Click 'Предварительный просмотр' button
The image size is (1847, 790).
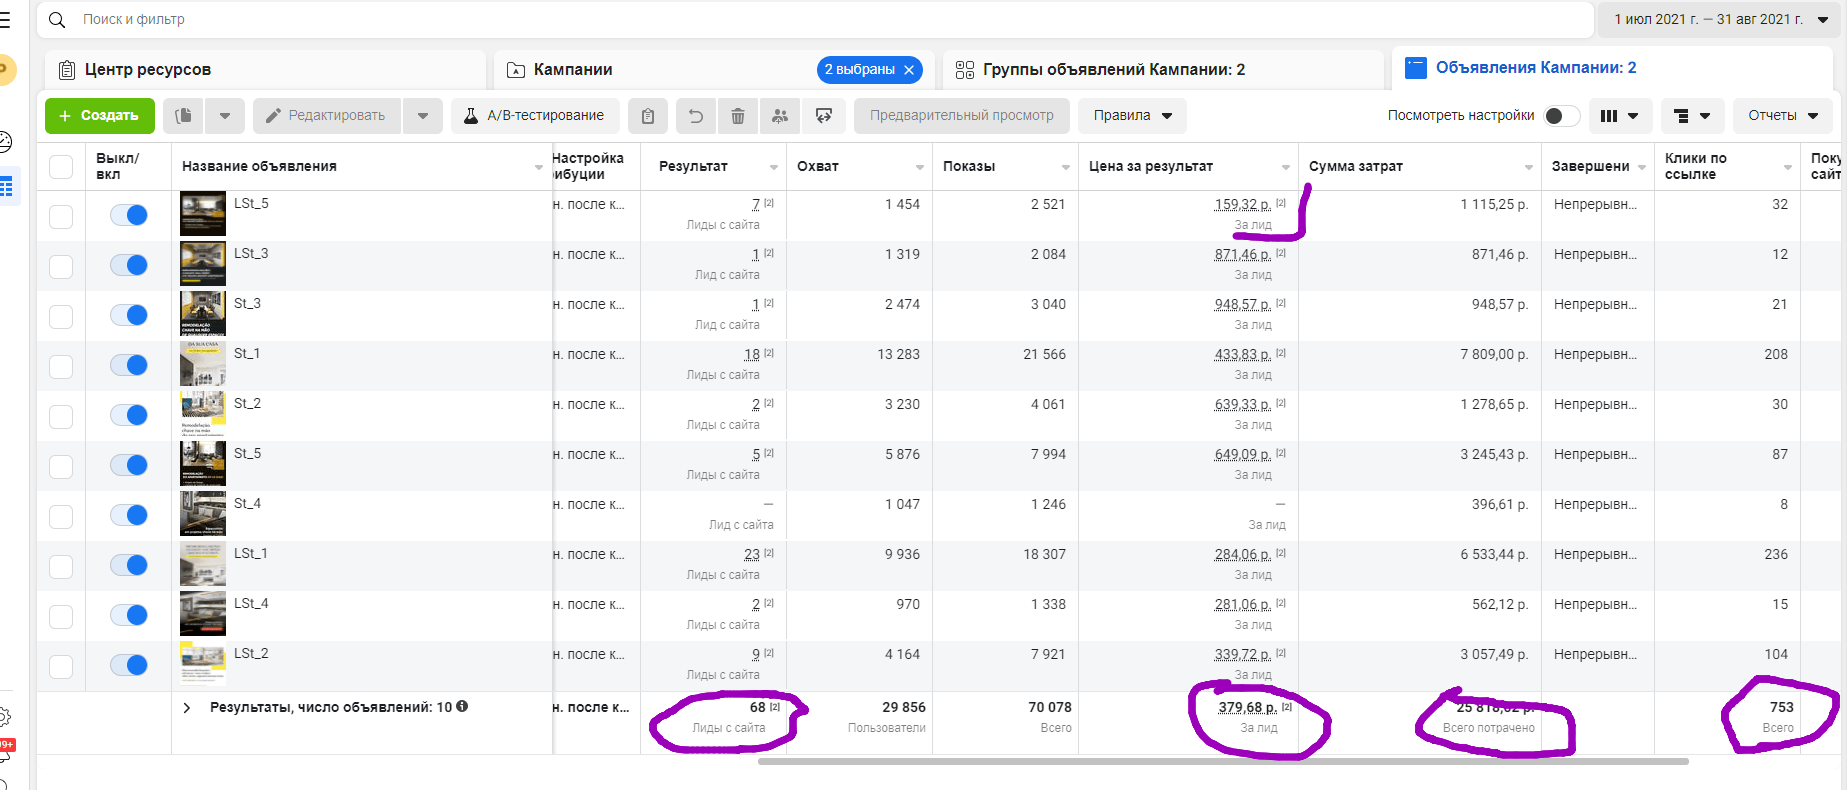(961, 116)
